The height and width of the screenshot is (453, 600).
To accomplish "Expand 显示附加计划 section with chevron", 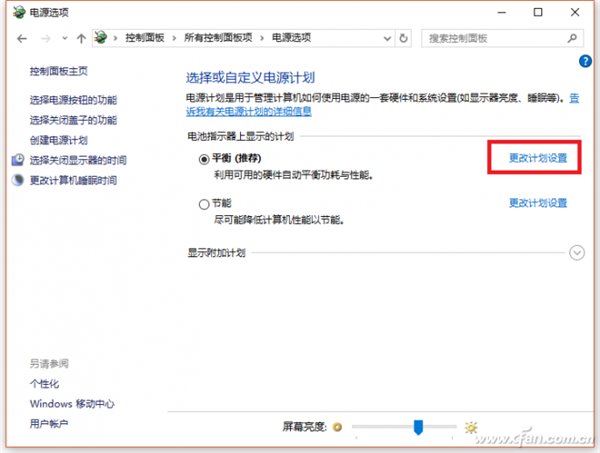I will pyautogui.click(x=576, y=253).
